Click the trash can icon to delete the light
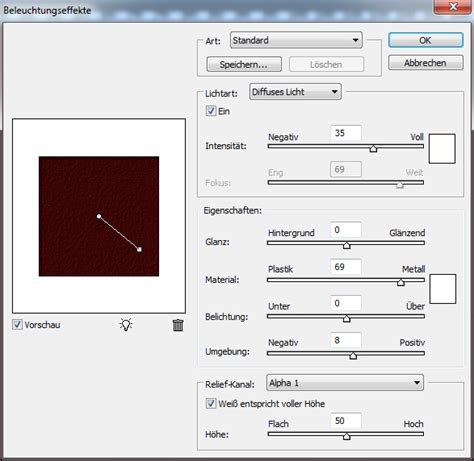The image size is (474, 461). pyautogui.click(x=178, y=325)
